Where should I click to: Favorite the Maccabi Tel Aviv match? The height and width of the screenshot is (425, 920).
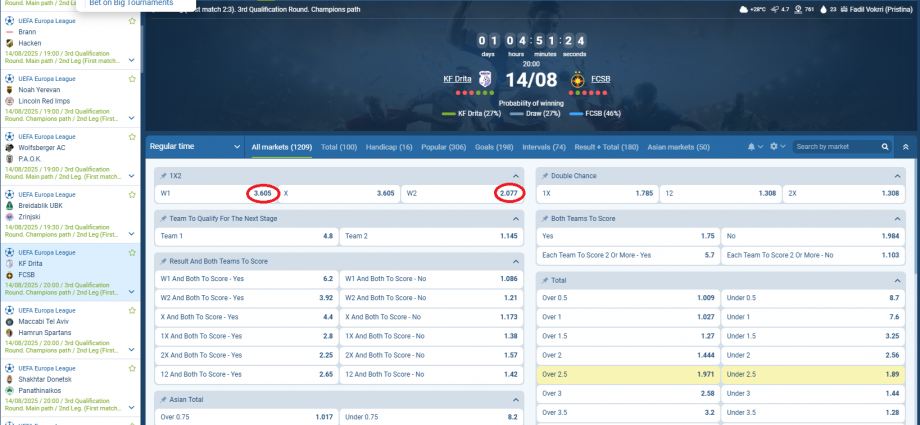(x=132, y=311)
